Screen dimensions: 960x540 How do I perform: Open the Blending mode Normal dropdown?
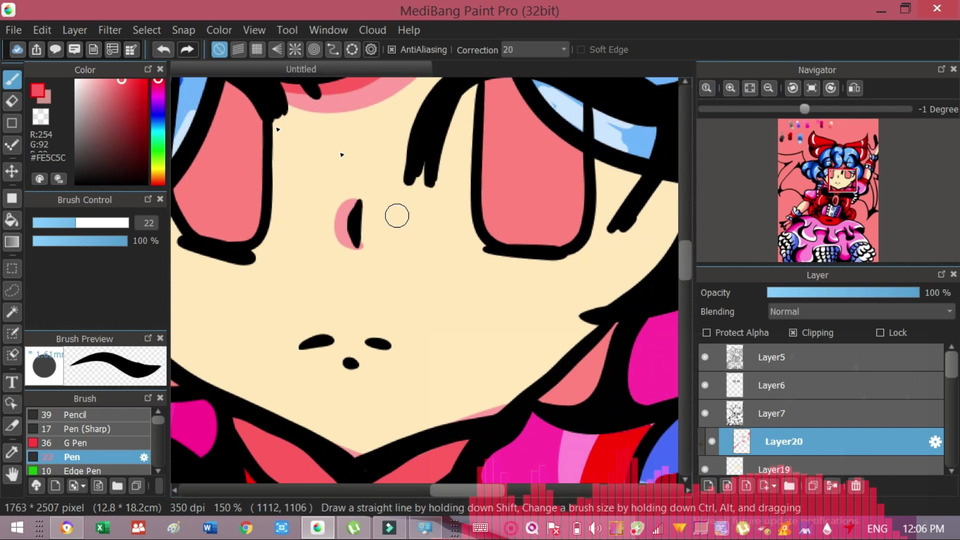click(x=860, y=312)
